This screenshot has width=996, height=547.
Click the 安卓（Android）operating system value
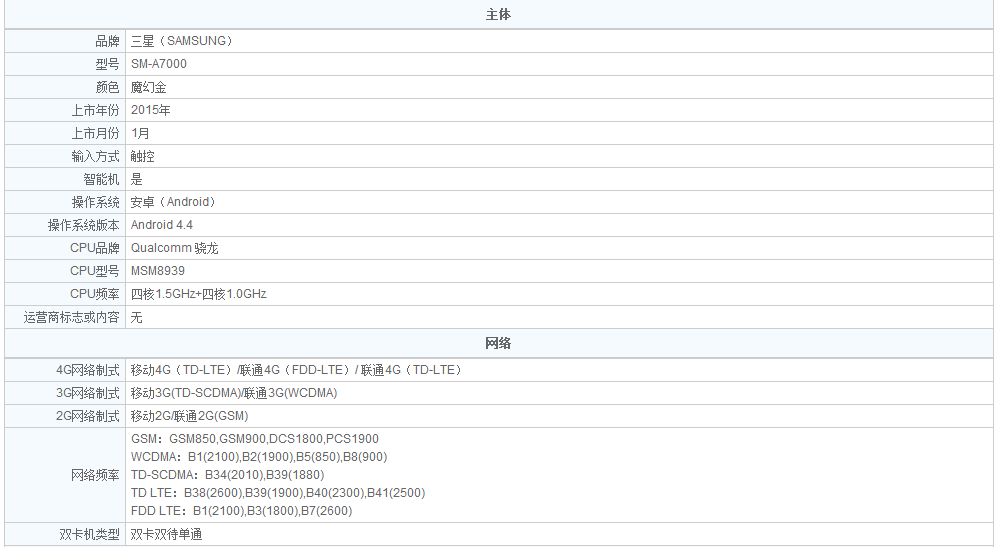(x=174, y=202)
